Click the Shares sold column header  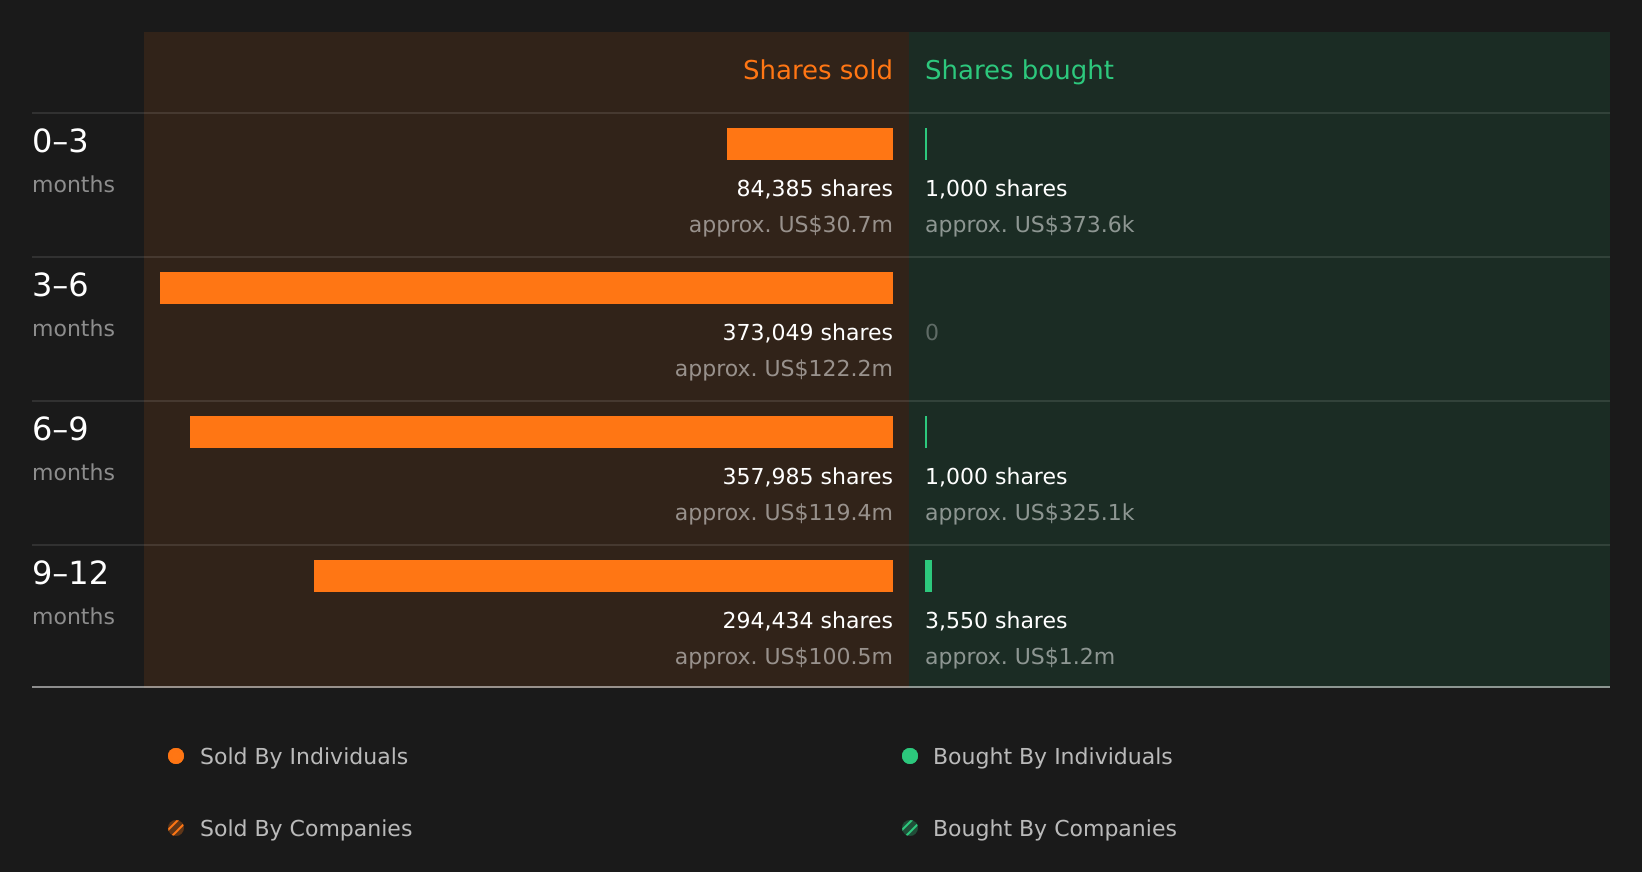[x=817, y=70]
